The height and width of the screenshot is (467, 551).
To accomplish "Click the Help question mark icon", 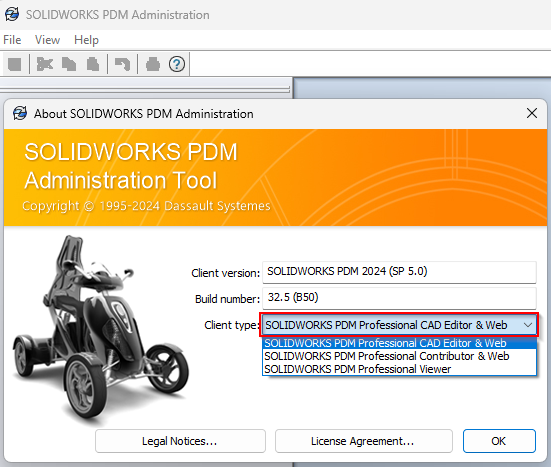I will pos(177,64).
